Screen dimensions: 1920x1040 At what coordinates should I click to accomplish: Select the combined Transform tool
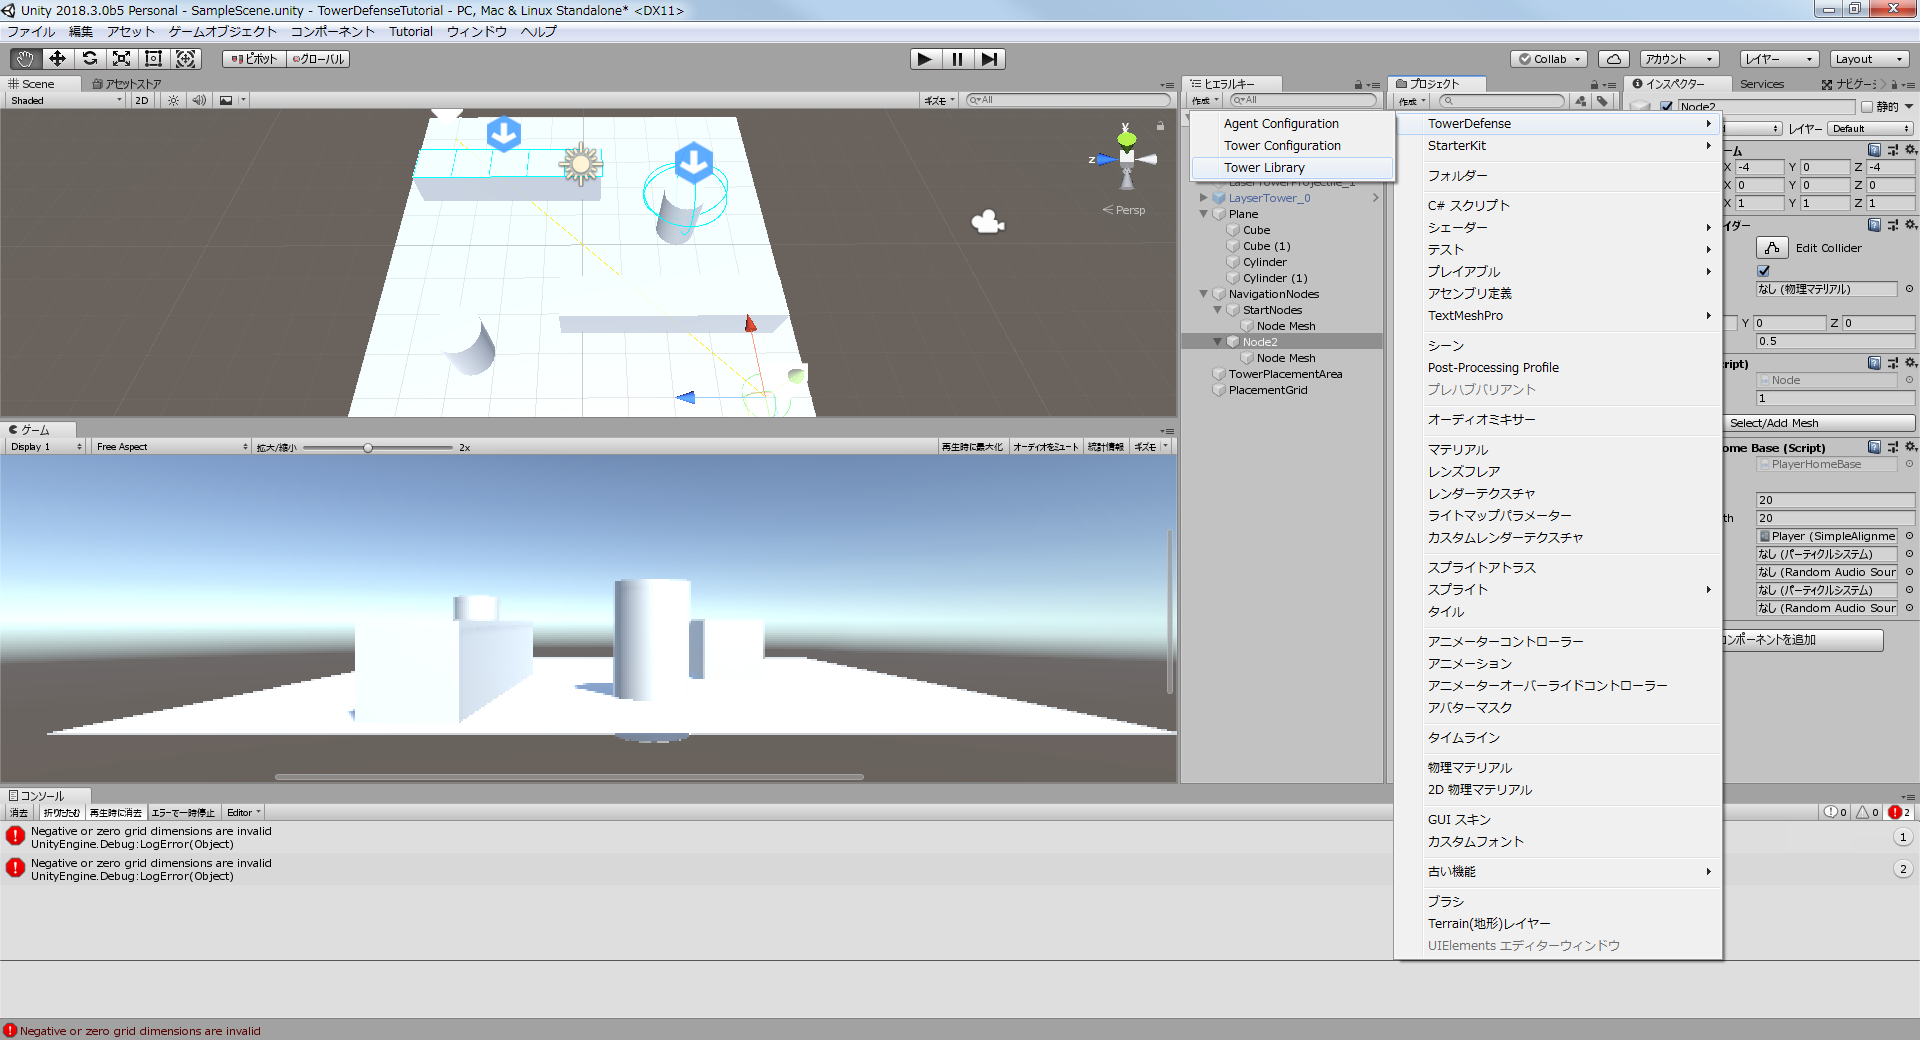pyautogui.click(x=186, y=59)
